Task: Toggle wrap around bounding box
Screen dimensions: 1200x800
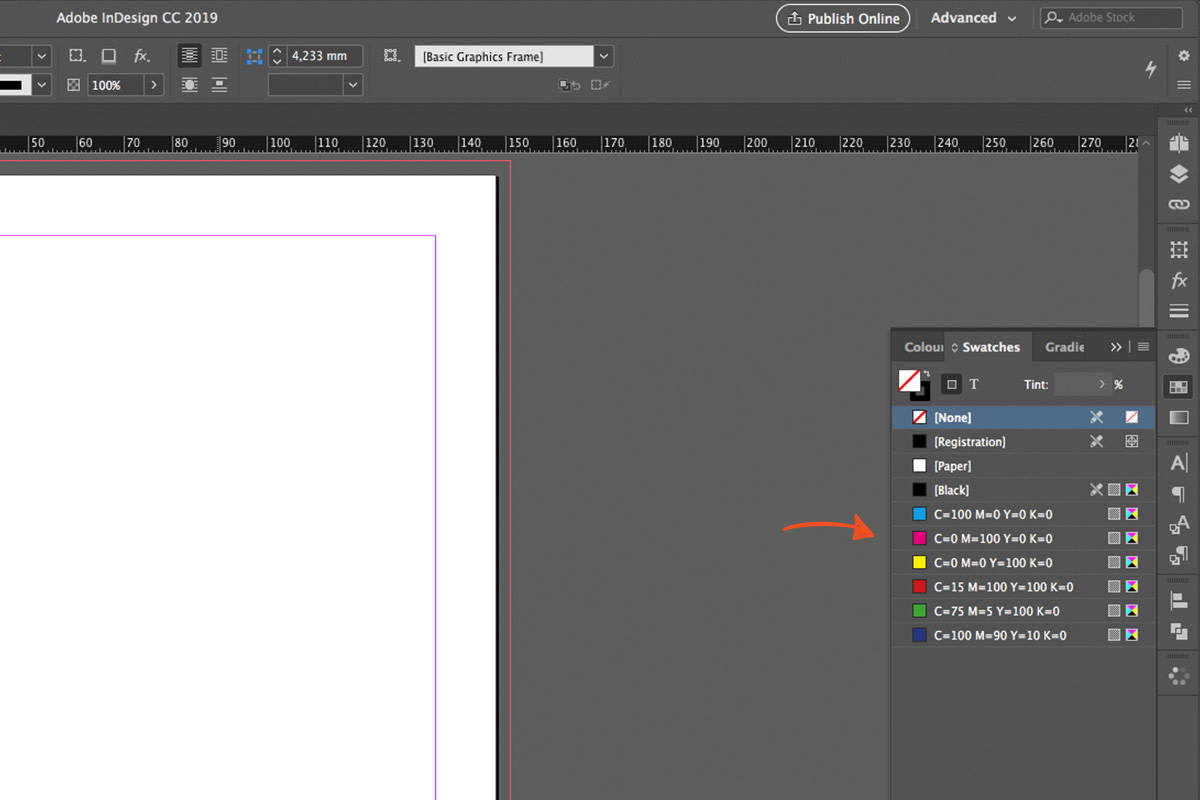Action: click(x=219, y=56)
